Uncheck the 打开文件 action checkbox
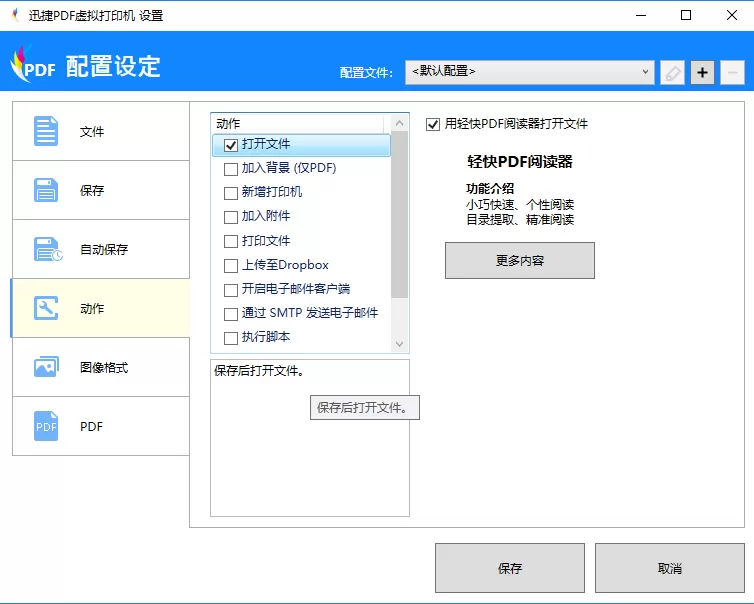 [231, 145]
